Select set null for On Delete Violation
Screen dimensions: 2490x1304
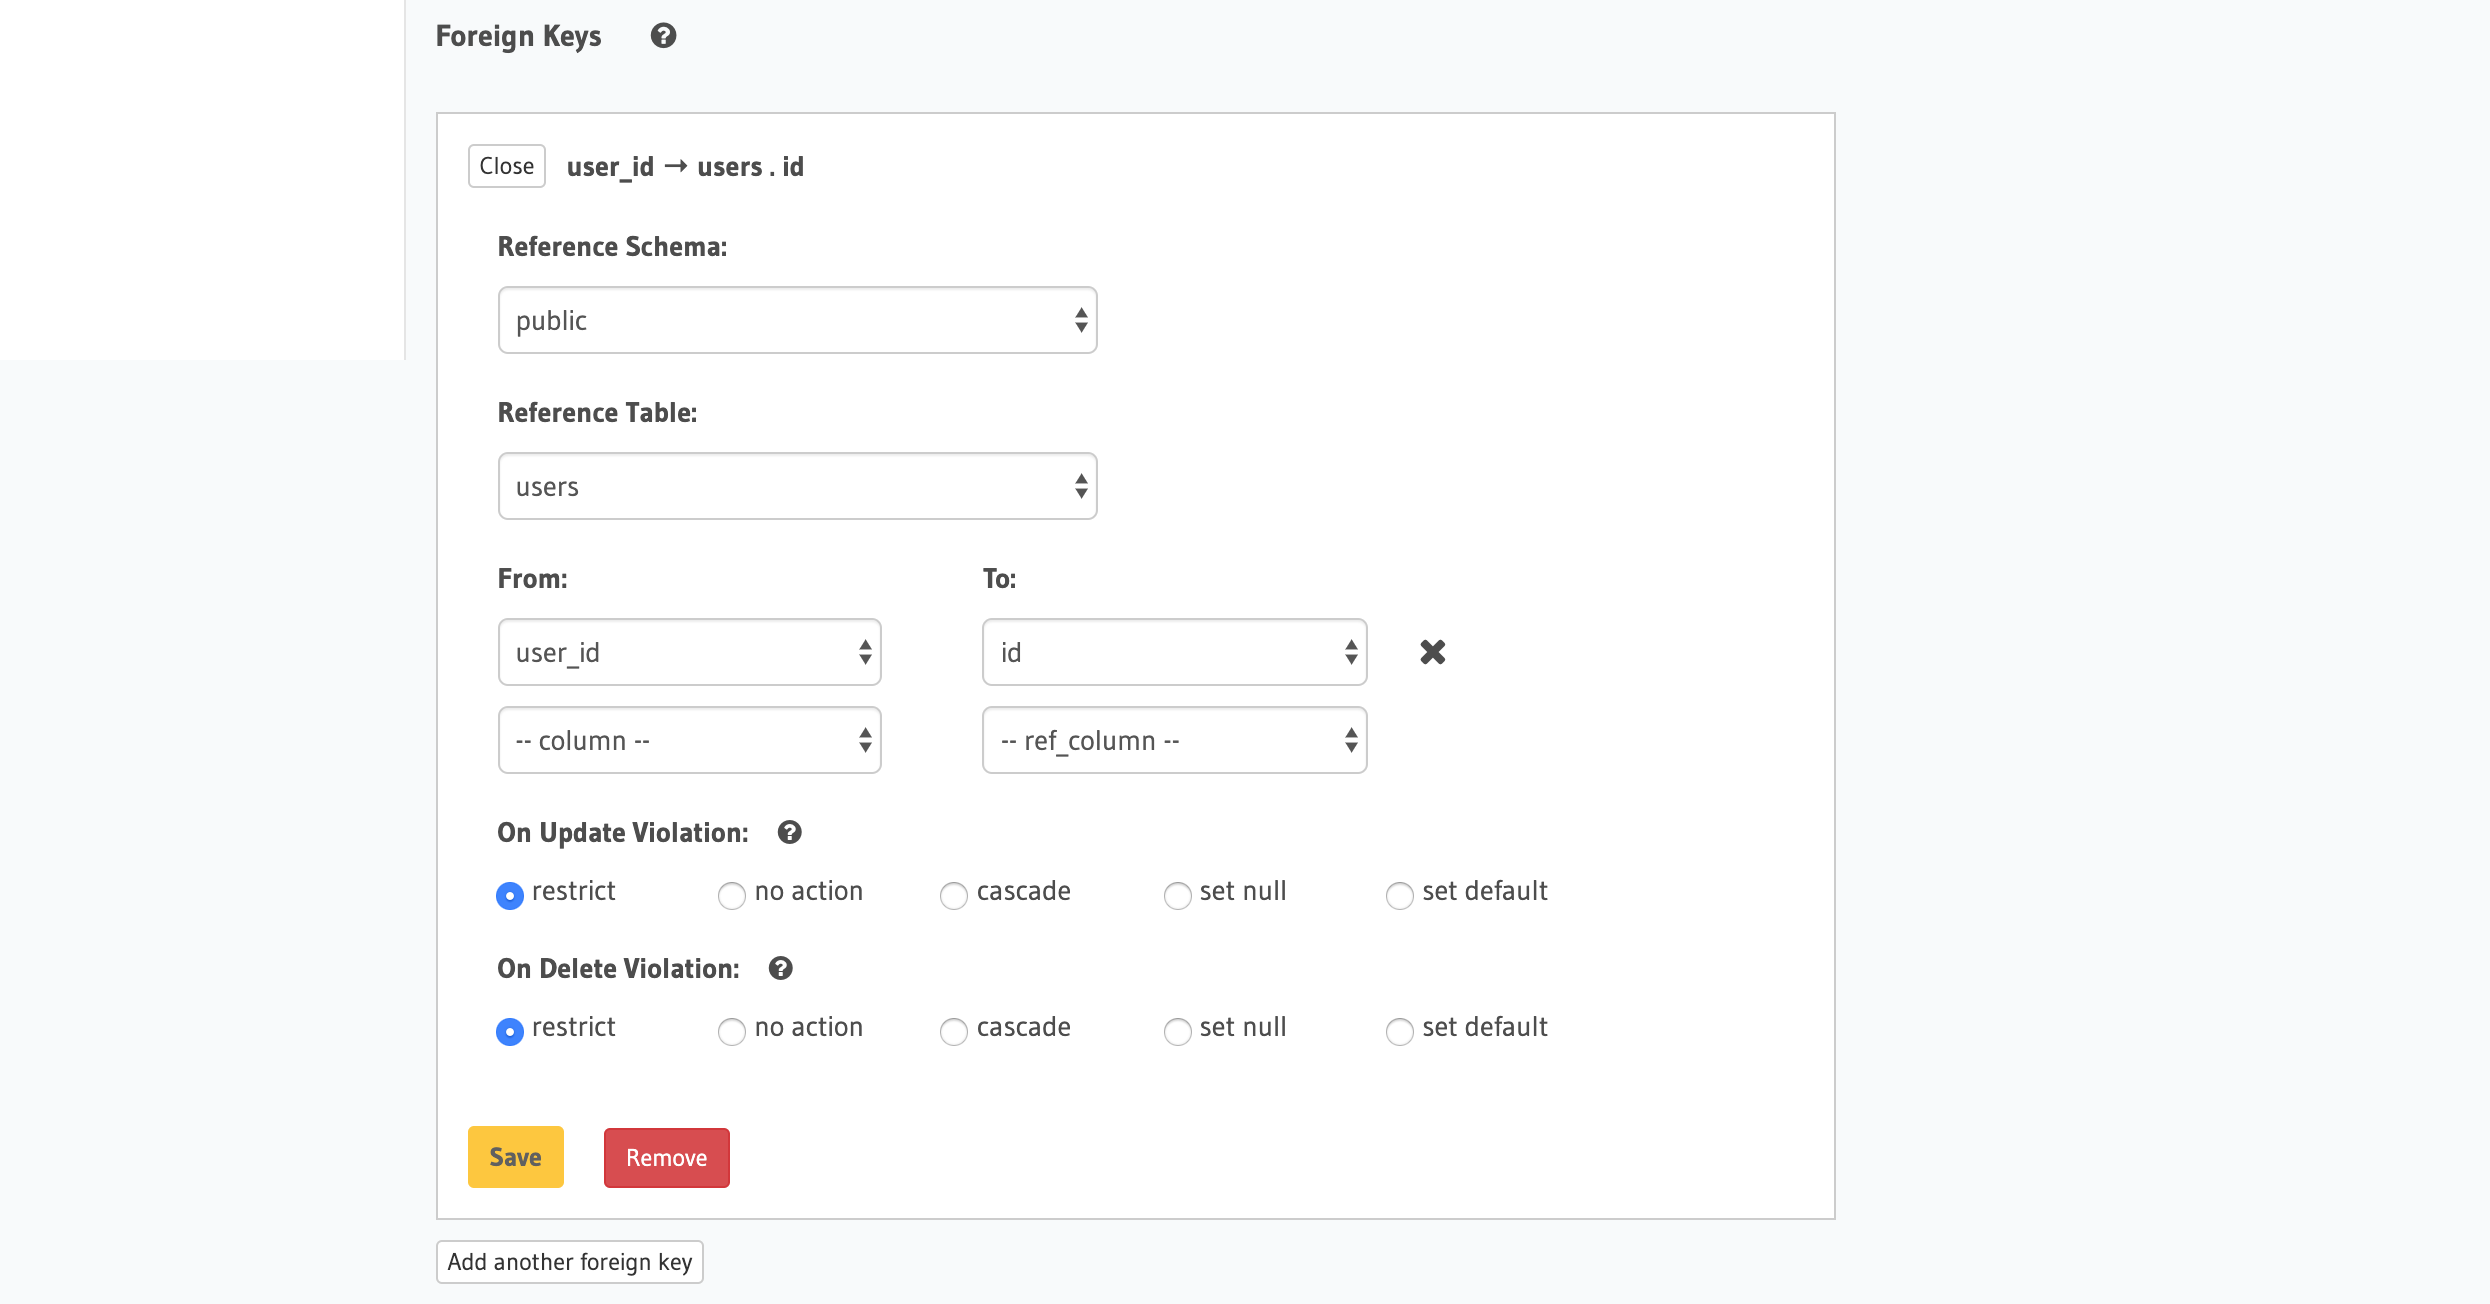1177,1030
